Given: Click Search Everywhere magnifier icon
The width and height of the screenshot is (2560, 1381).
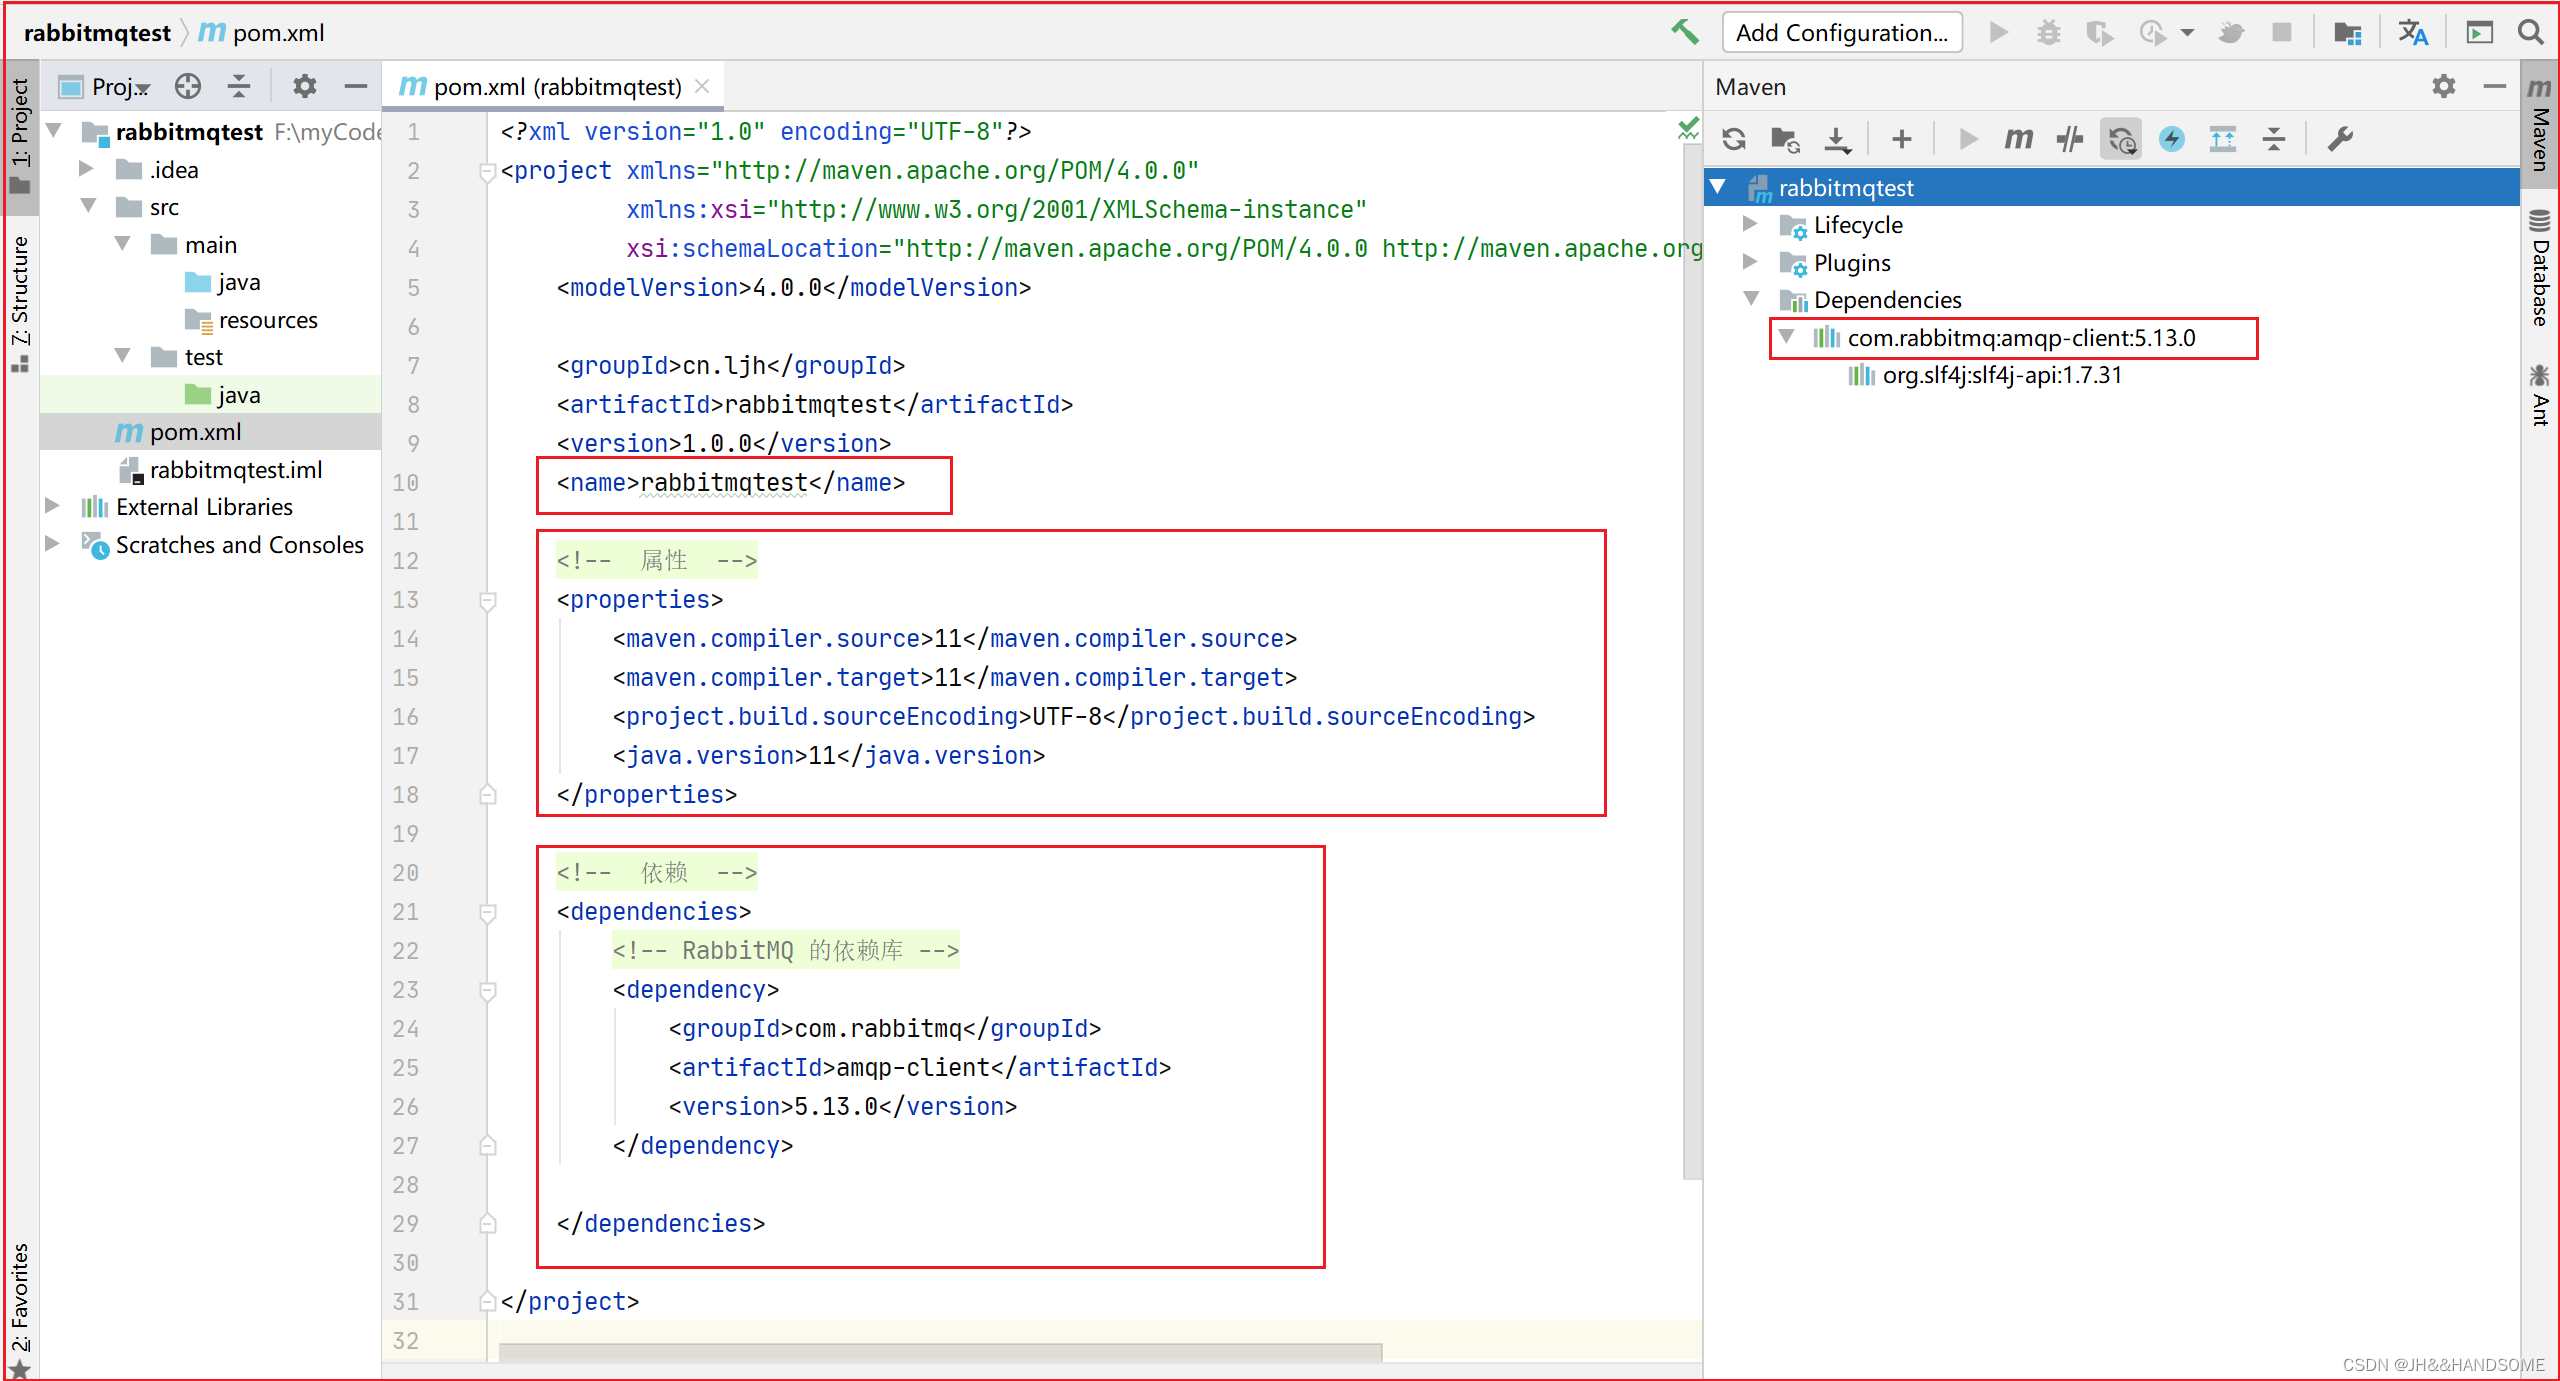Looking at the screenshot, I should (2530, 32).
